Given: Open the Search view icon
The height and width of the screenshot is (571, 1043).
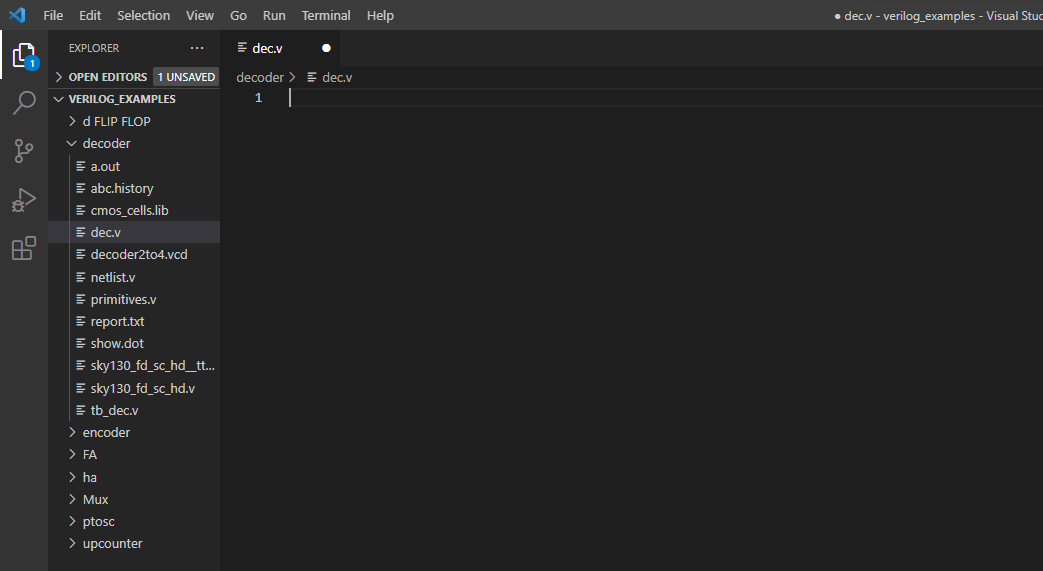Looking at the screenshot, I should (x=24, y=103).
